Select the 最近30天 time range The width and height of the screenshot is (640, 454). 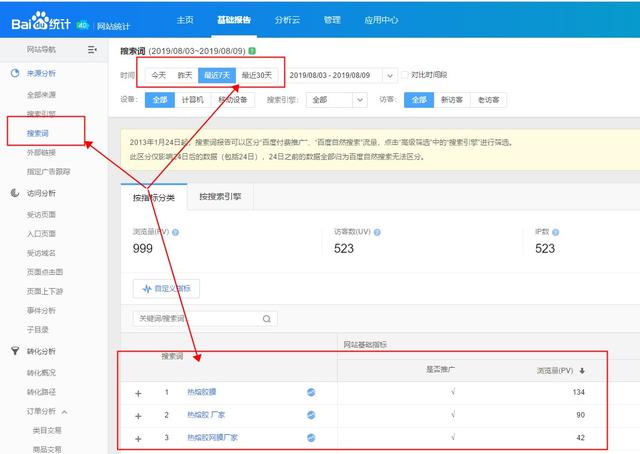pos(257,76)
